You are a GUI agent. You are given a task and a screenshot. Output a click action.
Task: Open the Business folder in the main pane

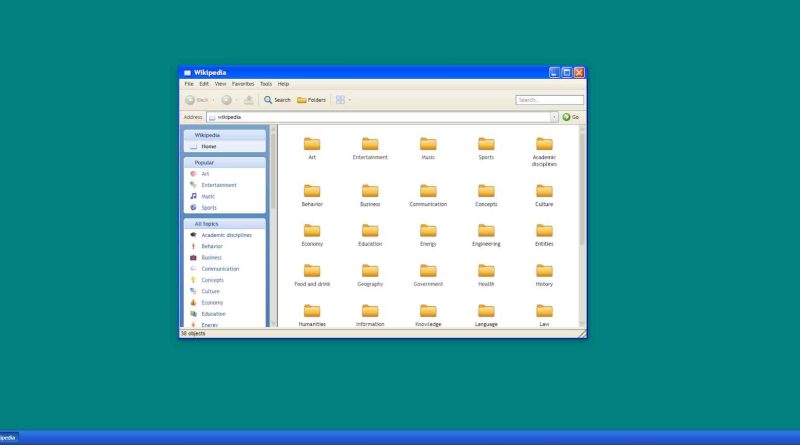pos(370,195)
